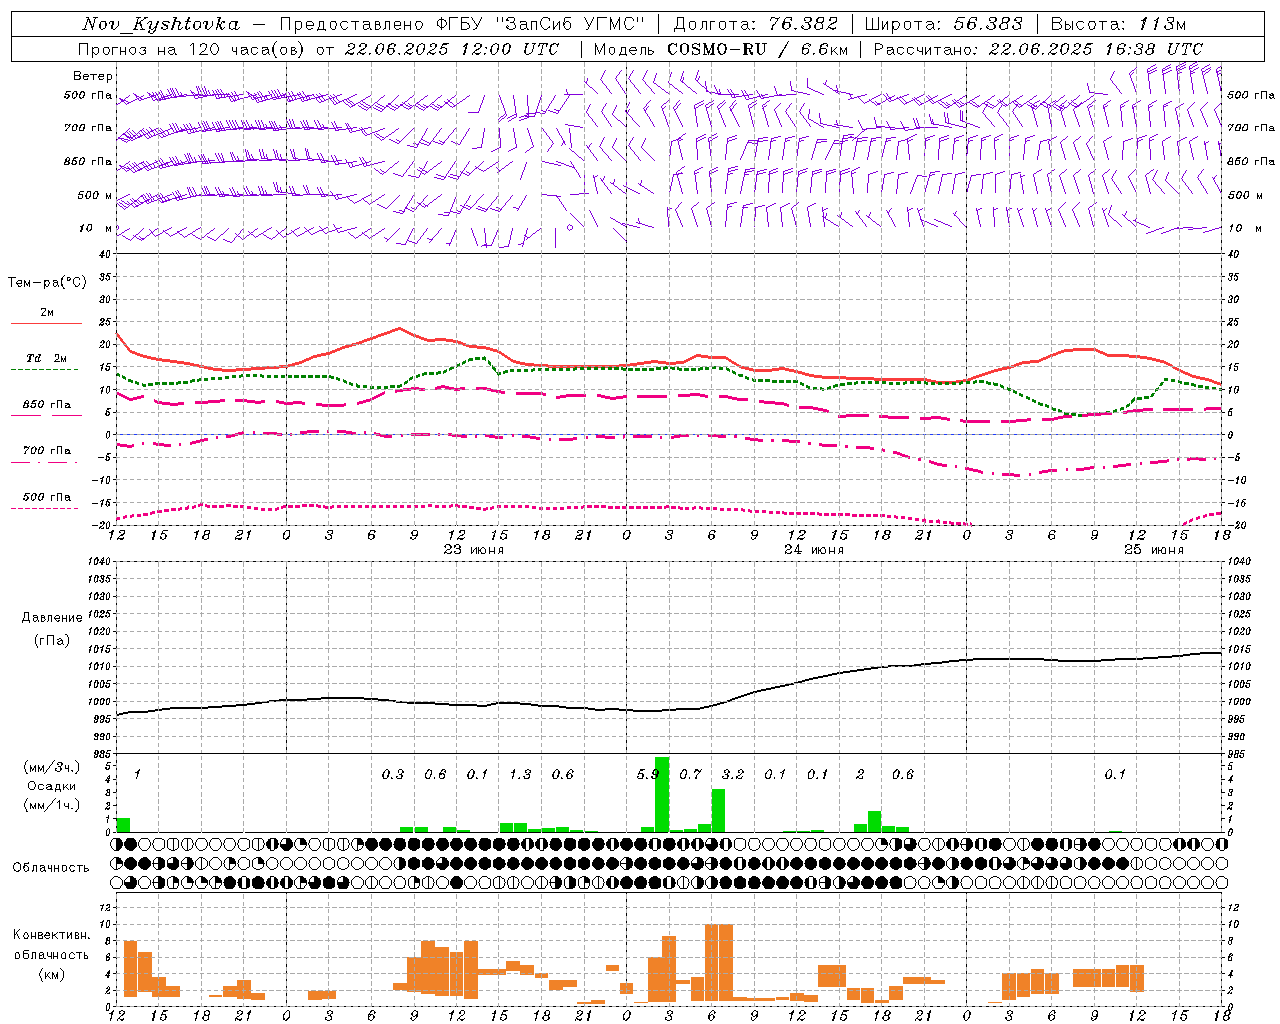
Task: Click the 'Давление' pressure label
Action: [51, 618]
